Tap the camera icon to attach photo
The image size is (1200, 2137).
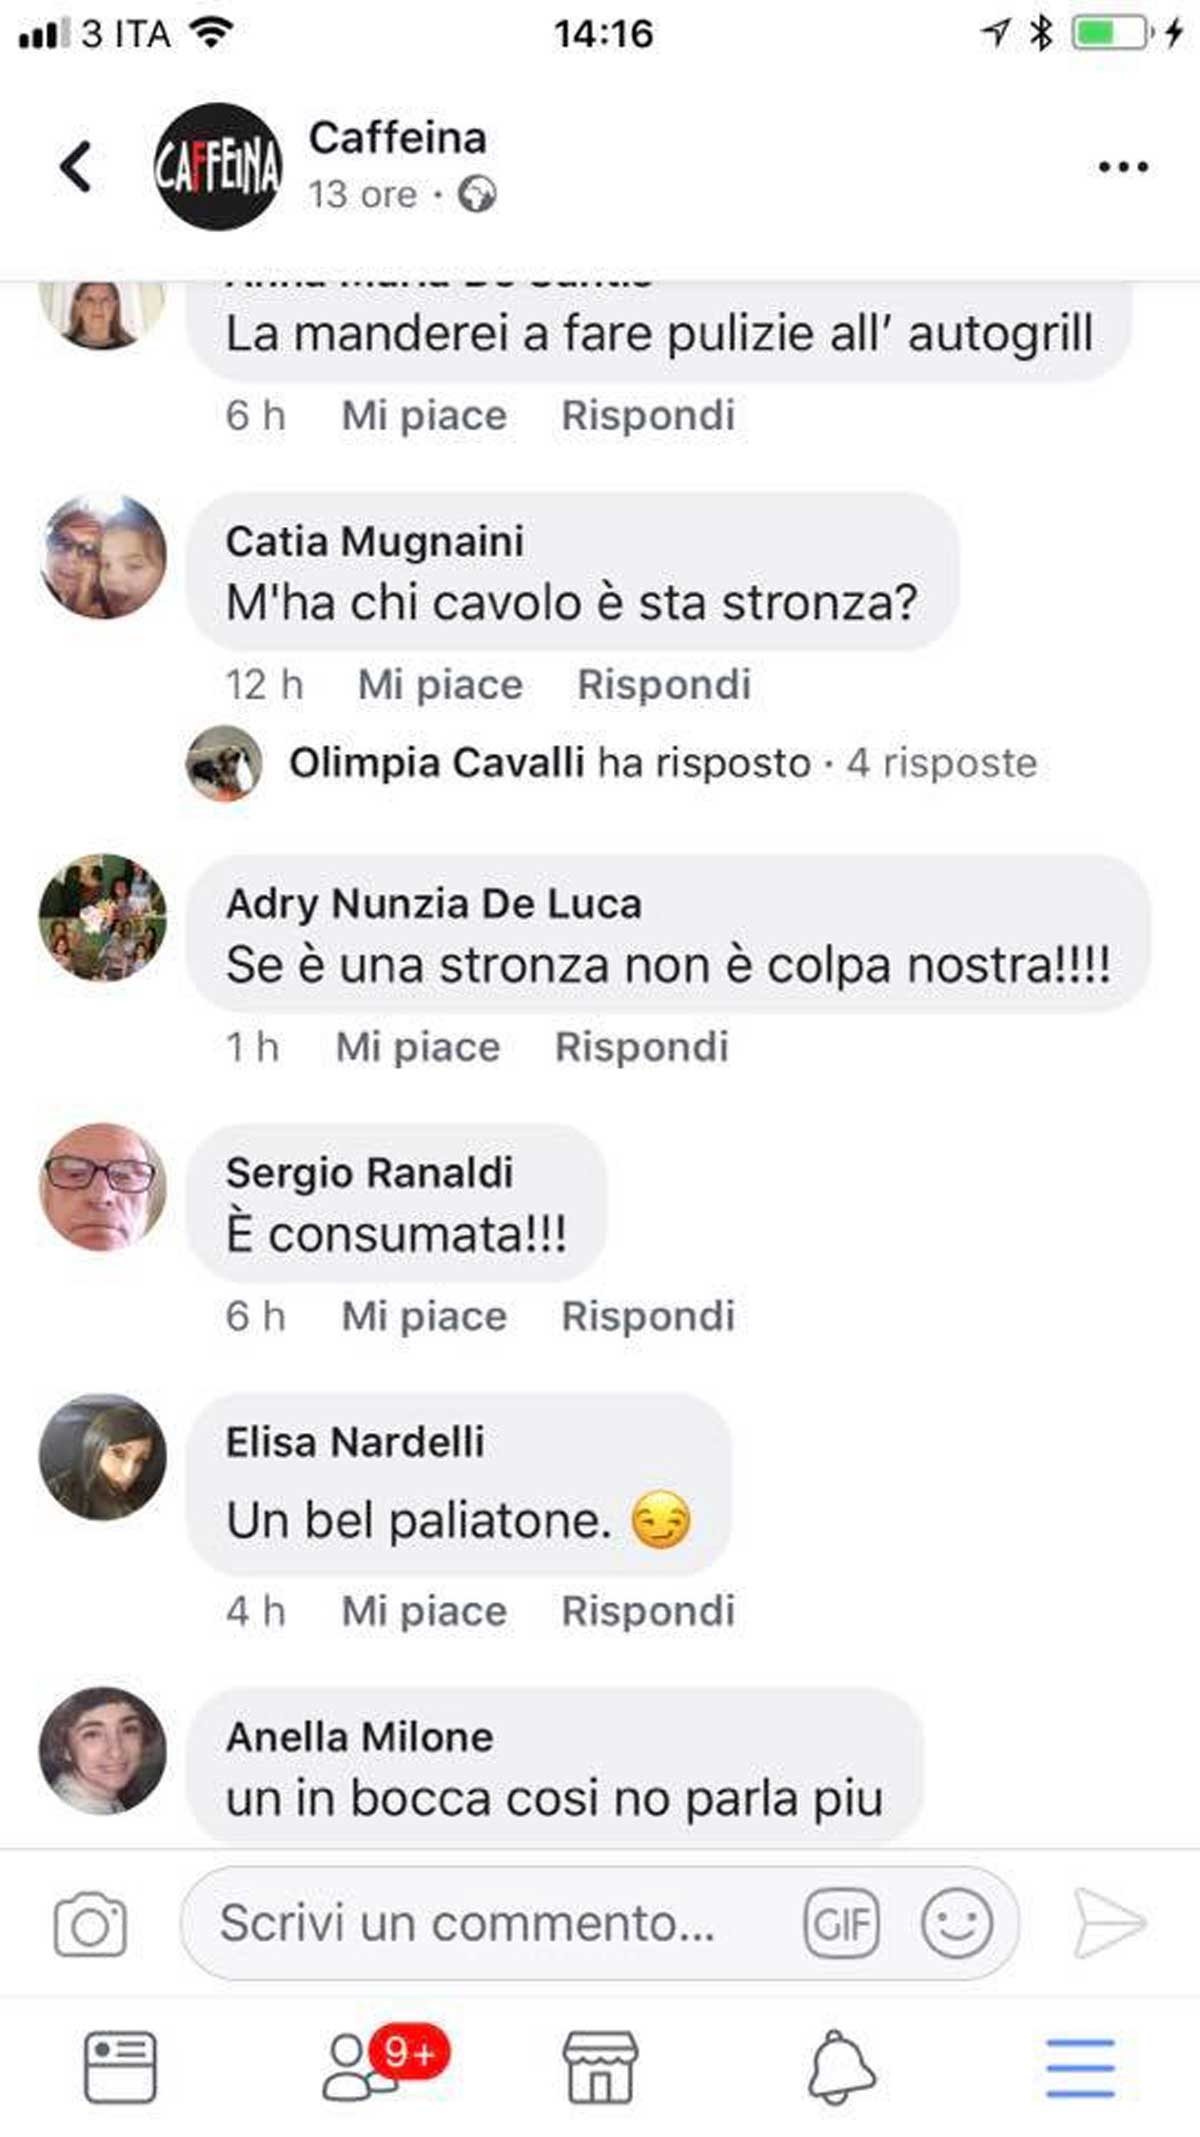tap(90, 1923)
